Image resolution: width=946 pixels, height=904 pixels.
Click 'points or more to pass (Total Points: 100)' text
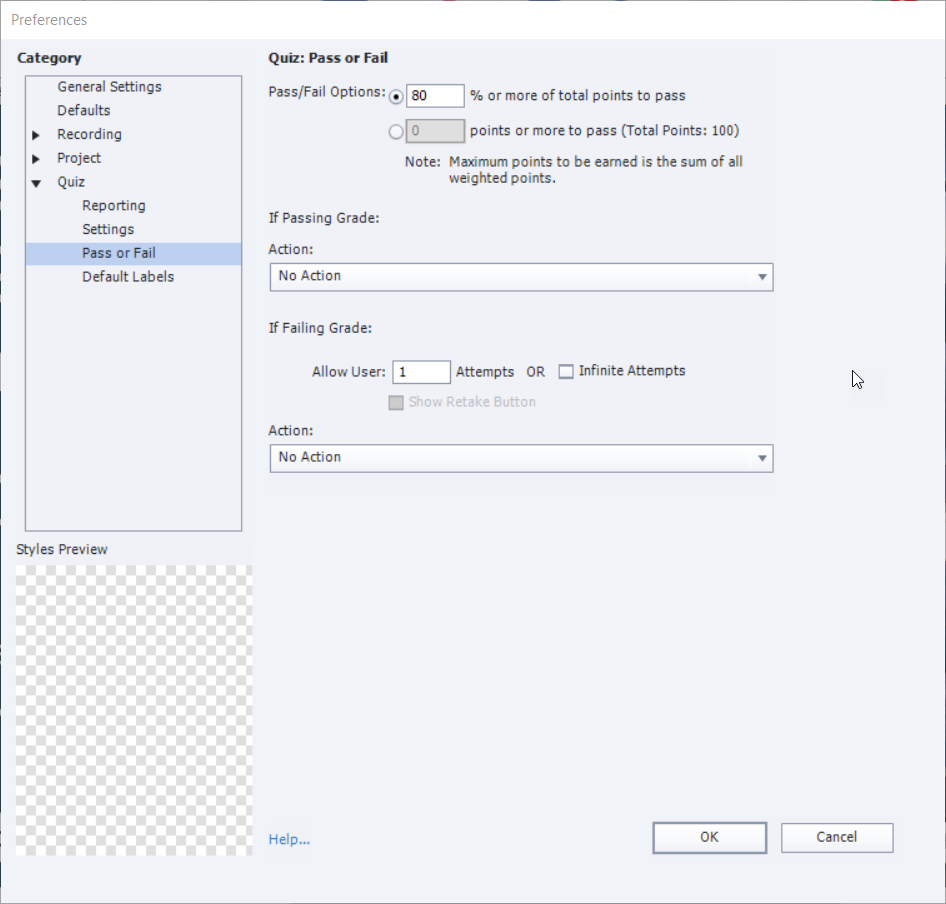pos(605,131)
